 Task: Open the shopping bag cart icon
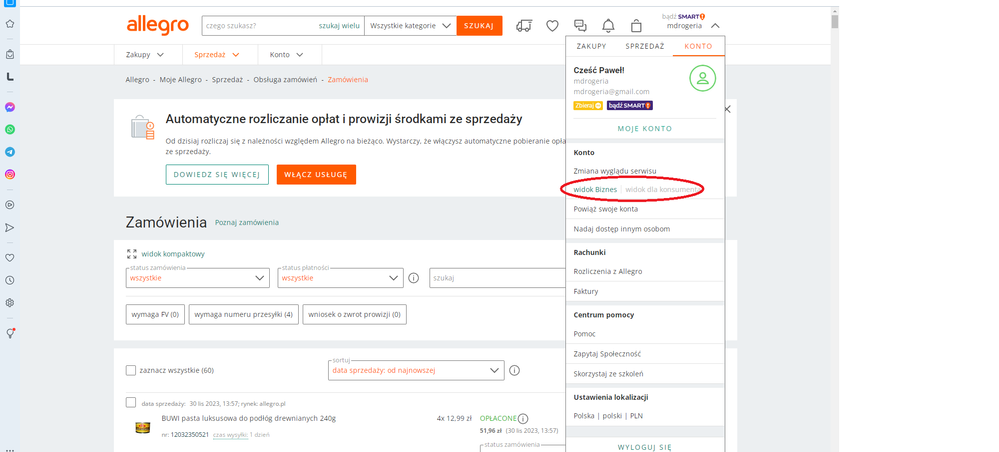click(x=636, y=26)
